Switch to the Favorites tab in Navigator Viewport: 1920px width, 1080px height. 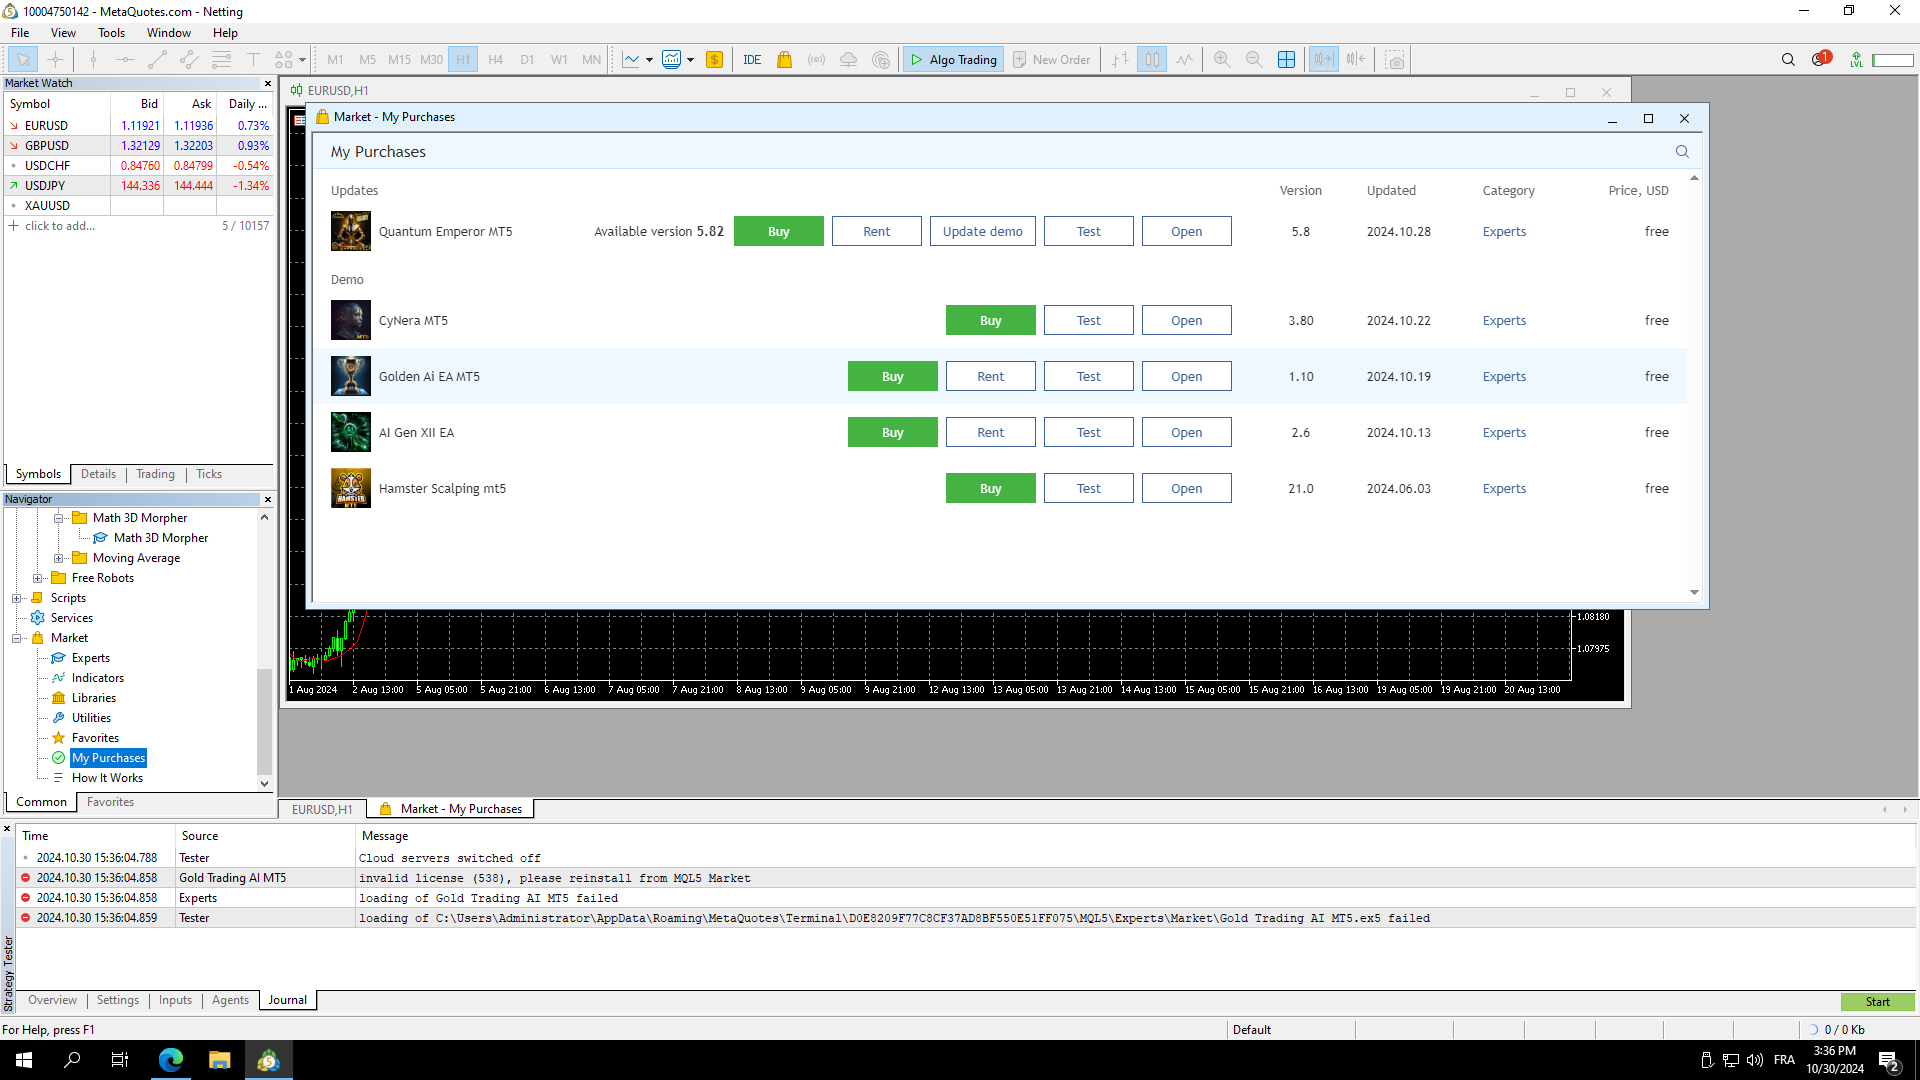coord(110,802)
